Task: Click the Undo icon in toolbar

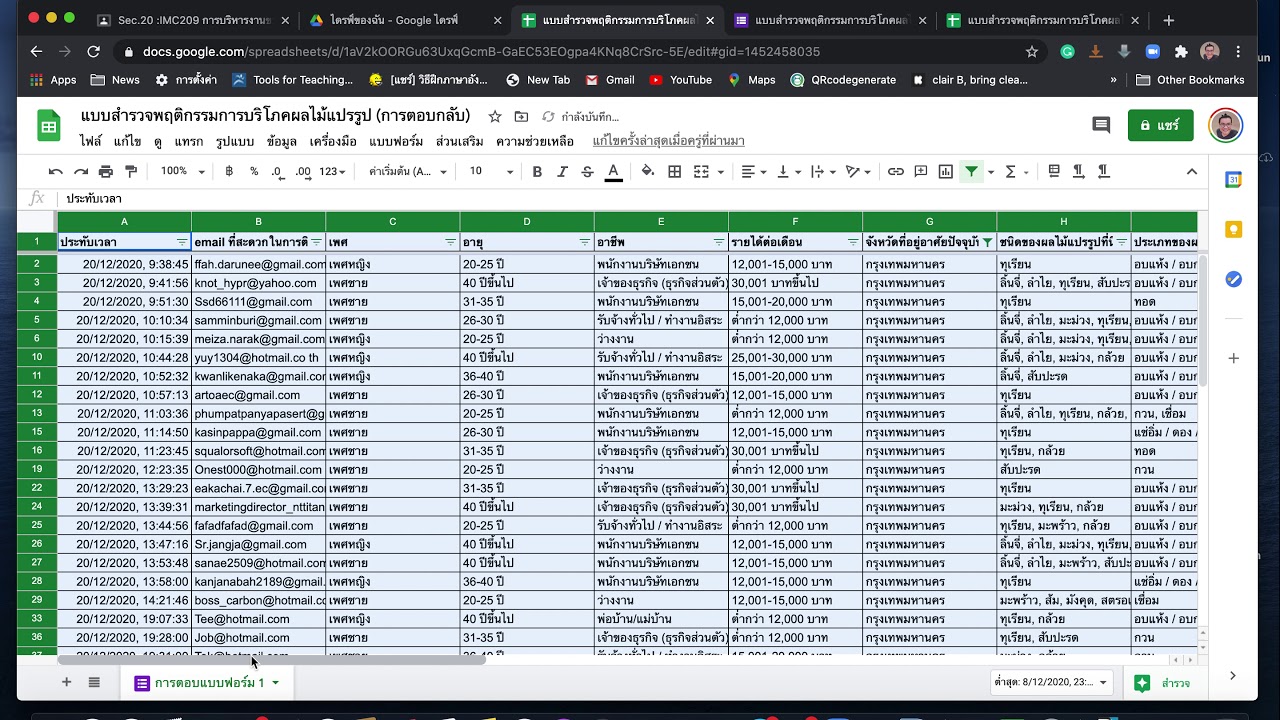Action: (56, 172)
